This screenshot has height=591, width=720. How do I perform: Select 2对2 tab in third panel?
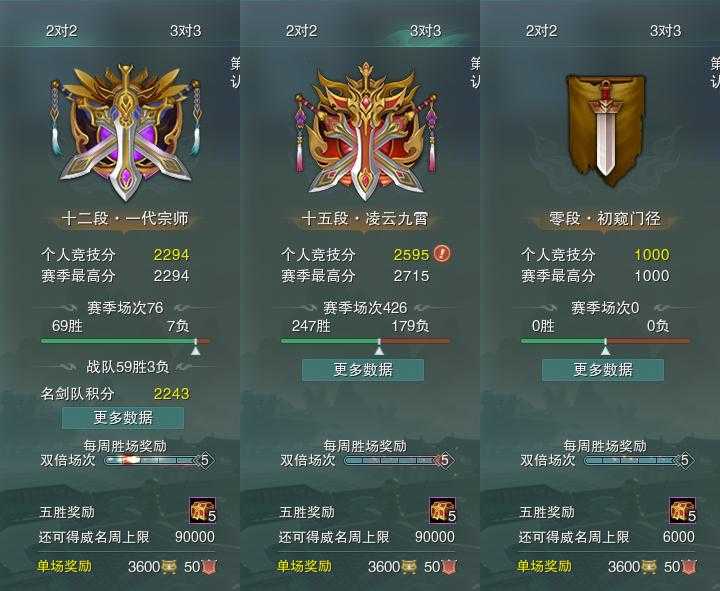(x=541, y=31)
